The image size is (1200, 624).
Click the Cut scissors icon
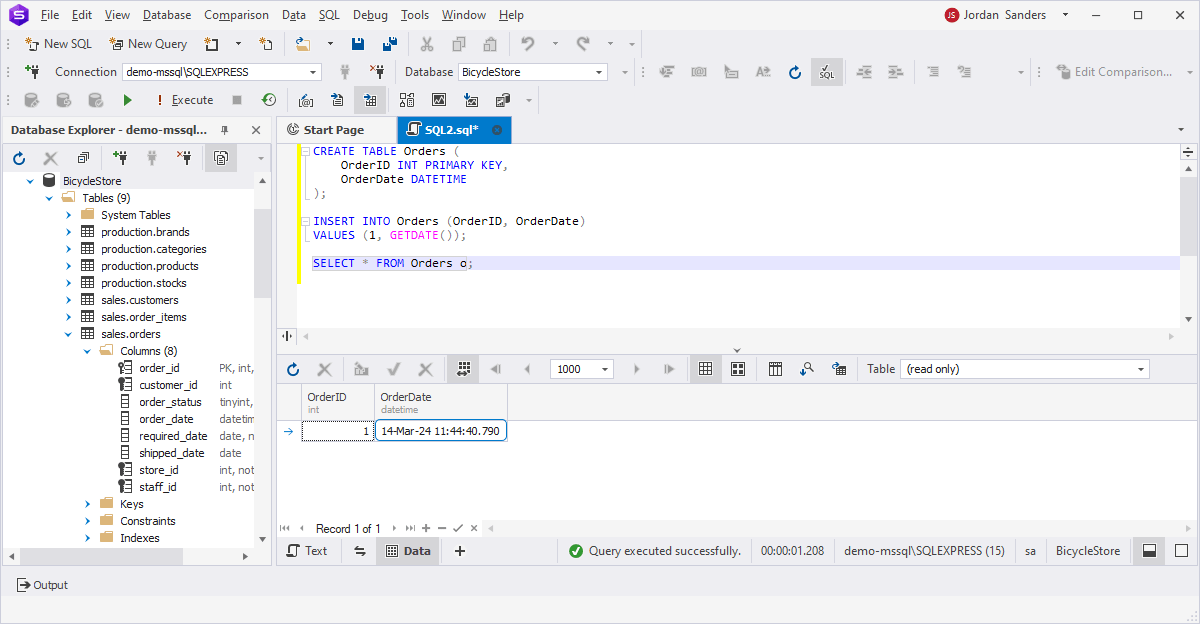coord(427,44)
